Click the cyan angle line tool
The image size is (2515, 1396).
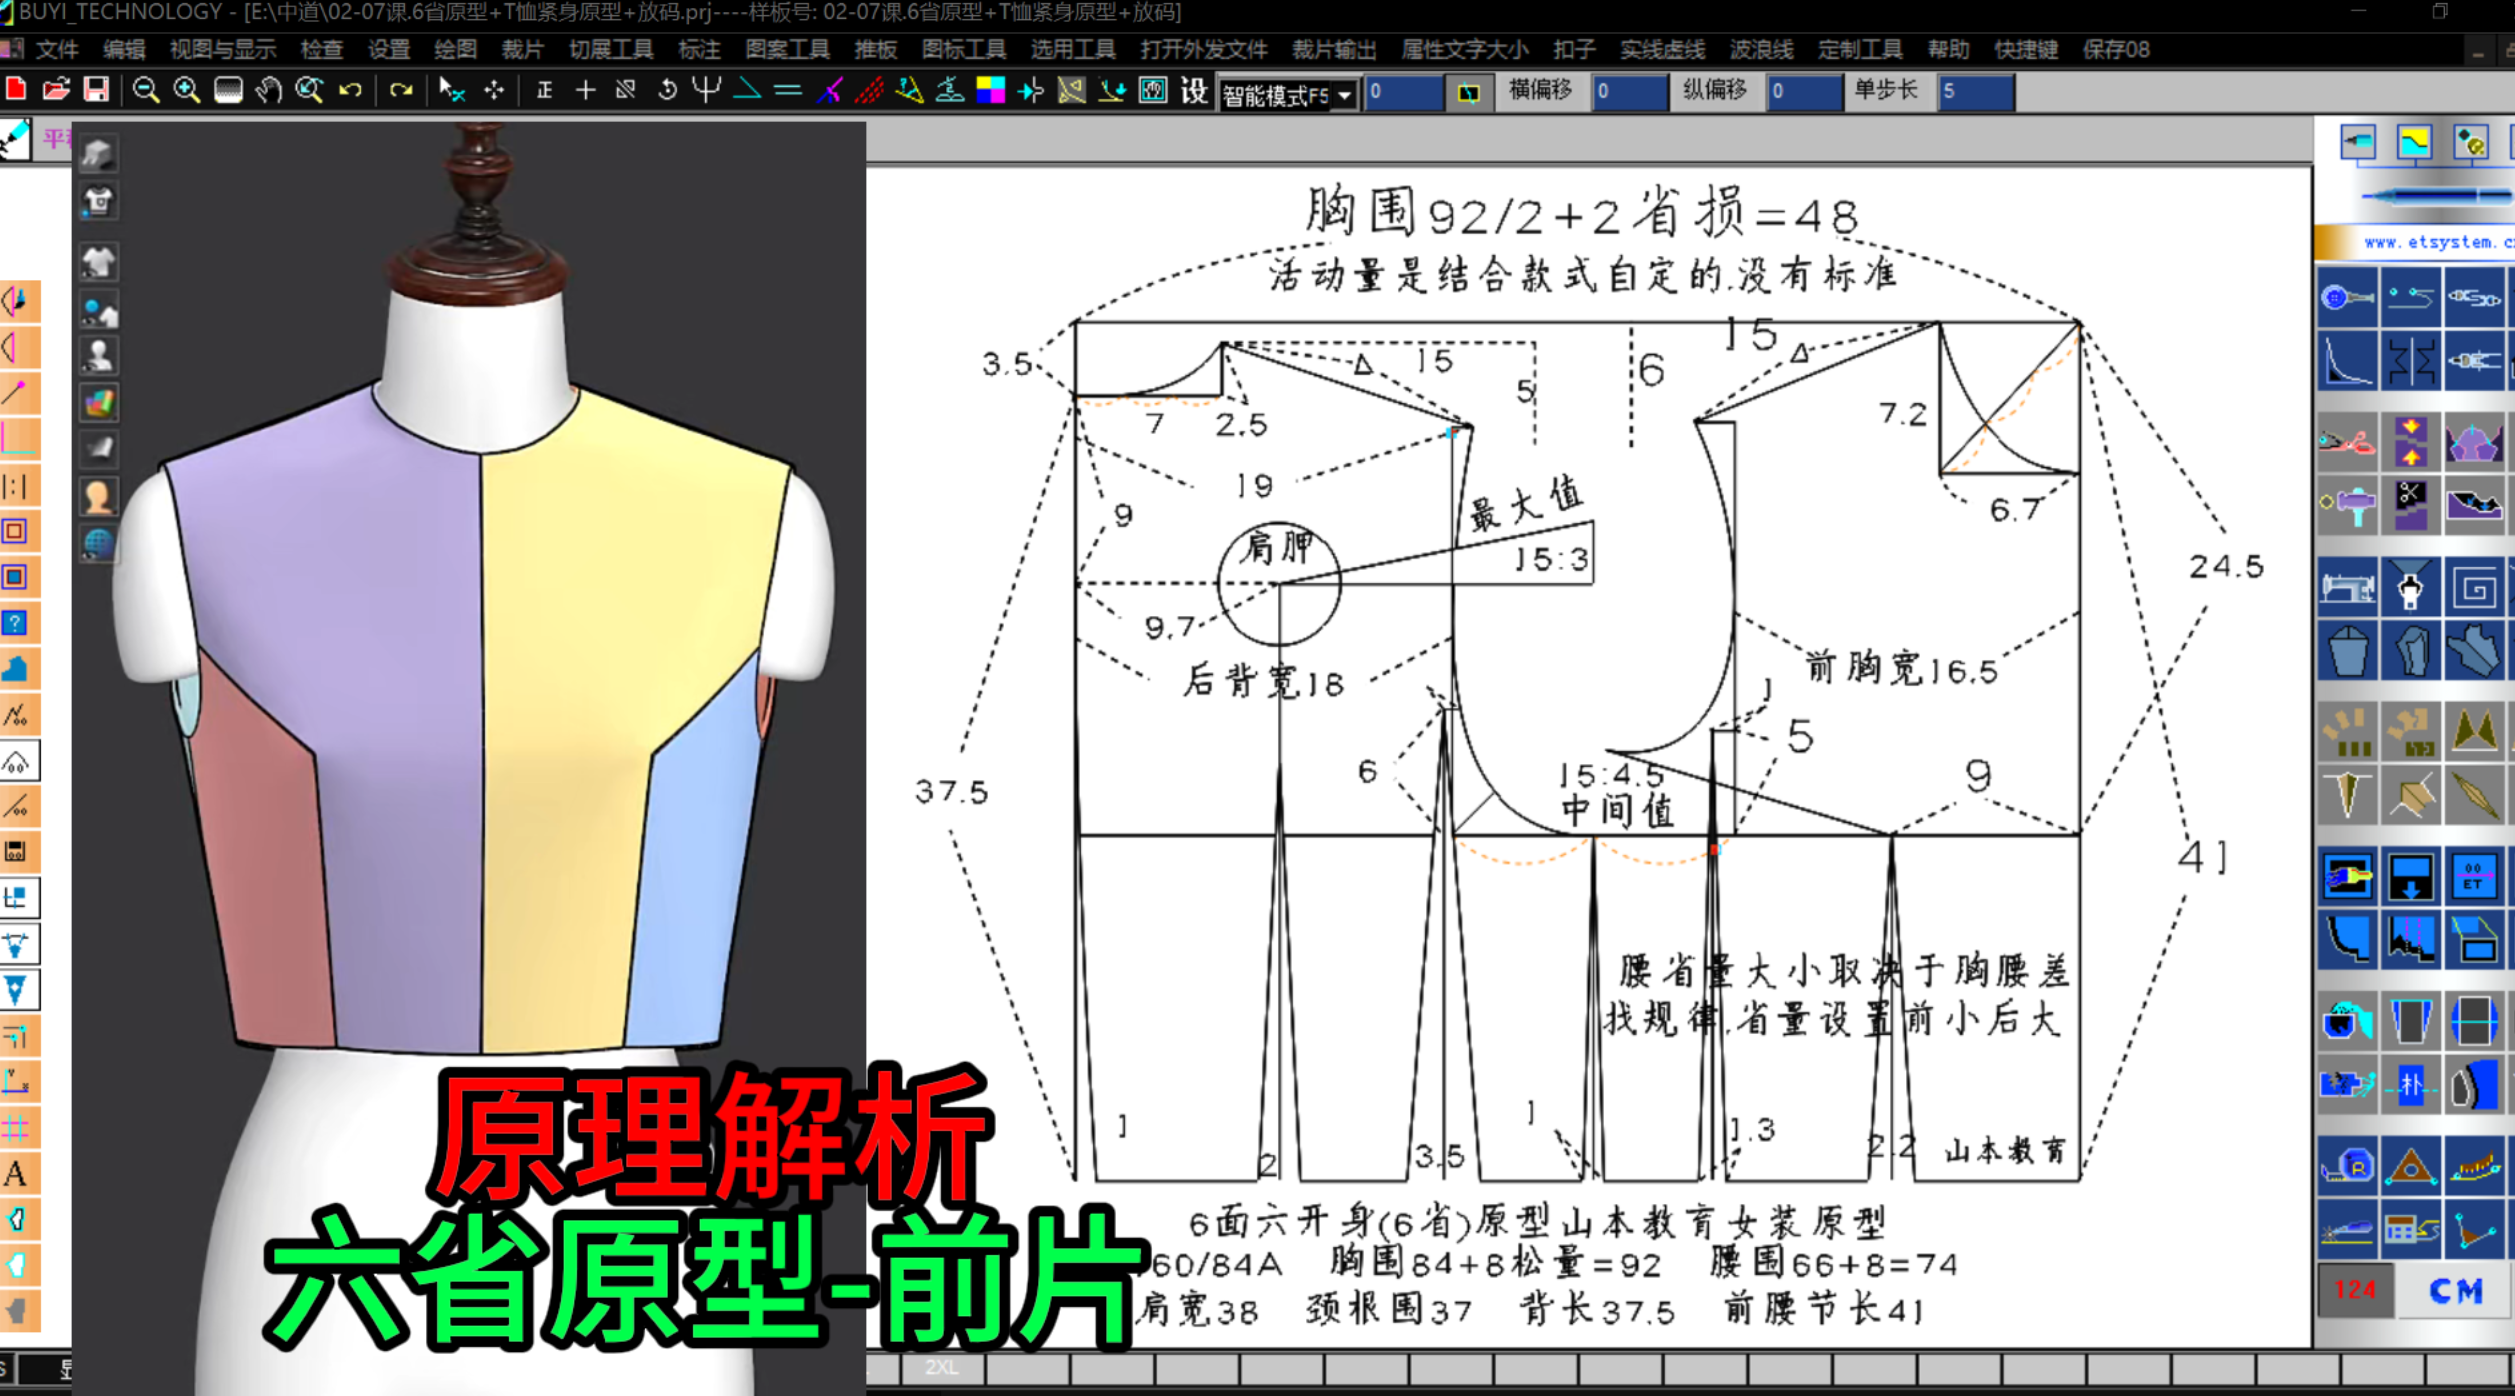(747, 91)
